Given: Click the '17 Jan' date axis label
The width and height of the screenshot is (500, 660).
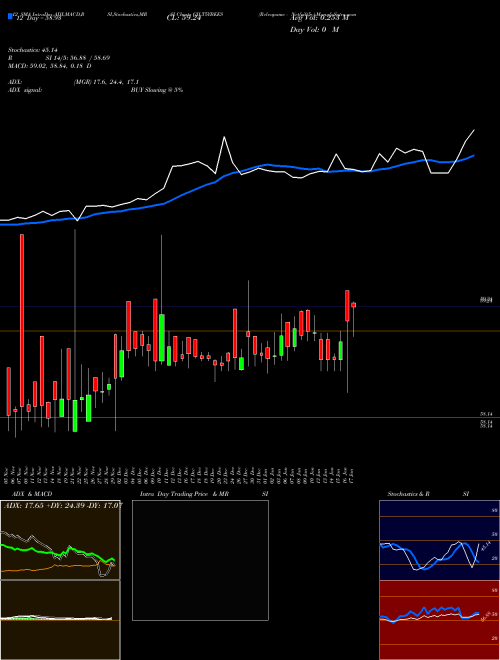Looking at the screenshot, I should click(352, 474).
